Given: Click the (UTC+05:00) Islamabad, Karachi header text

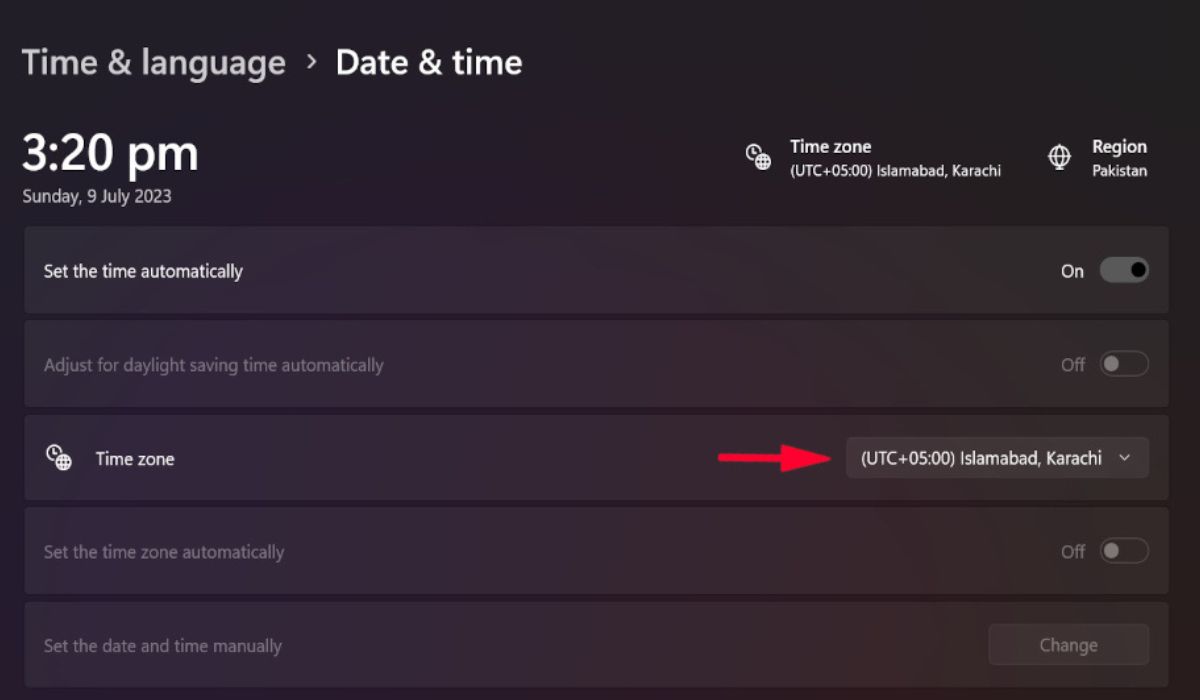Looking at the screenshot, I should click(x=896, y=170).
